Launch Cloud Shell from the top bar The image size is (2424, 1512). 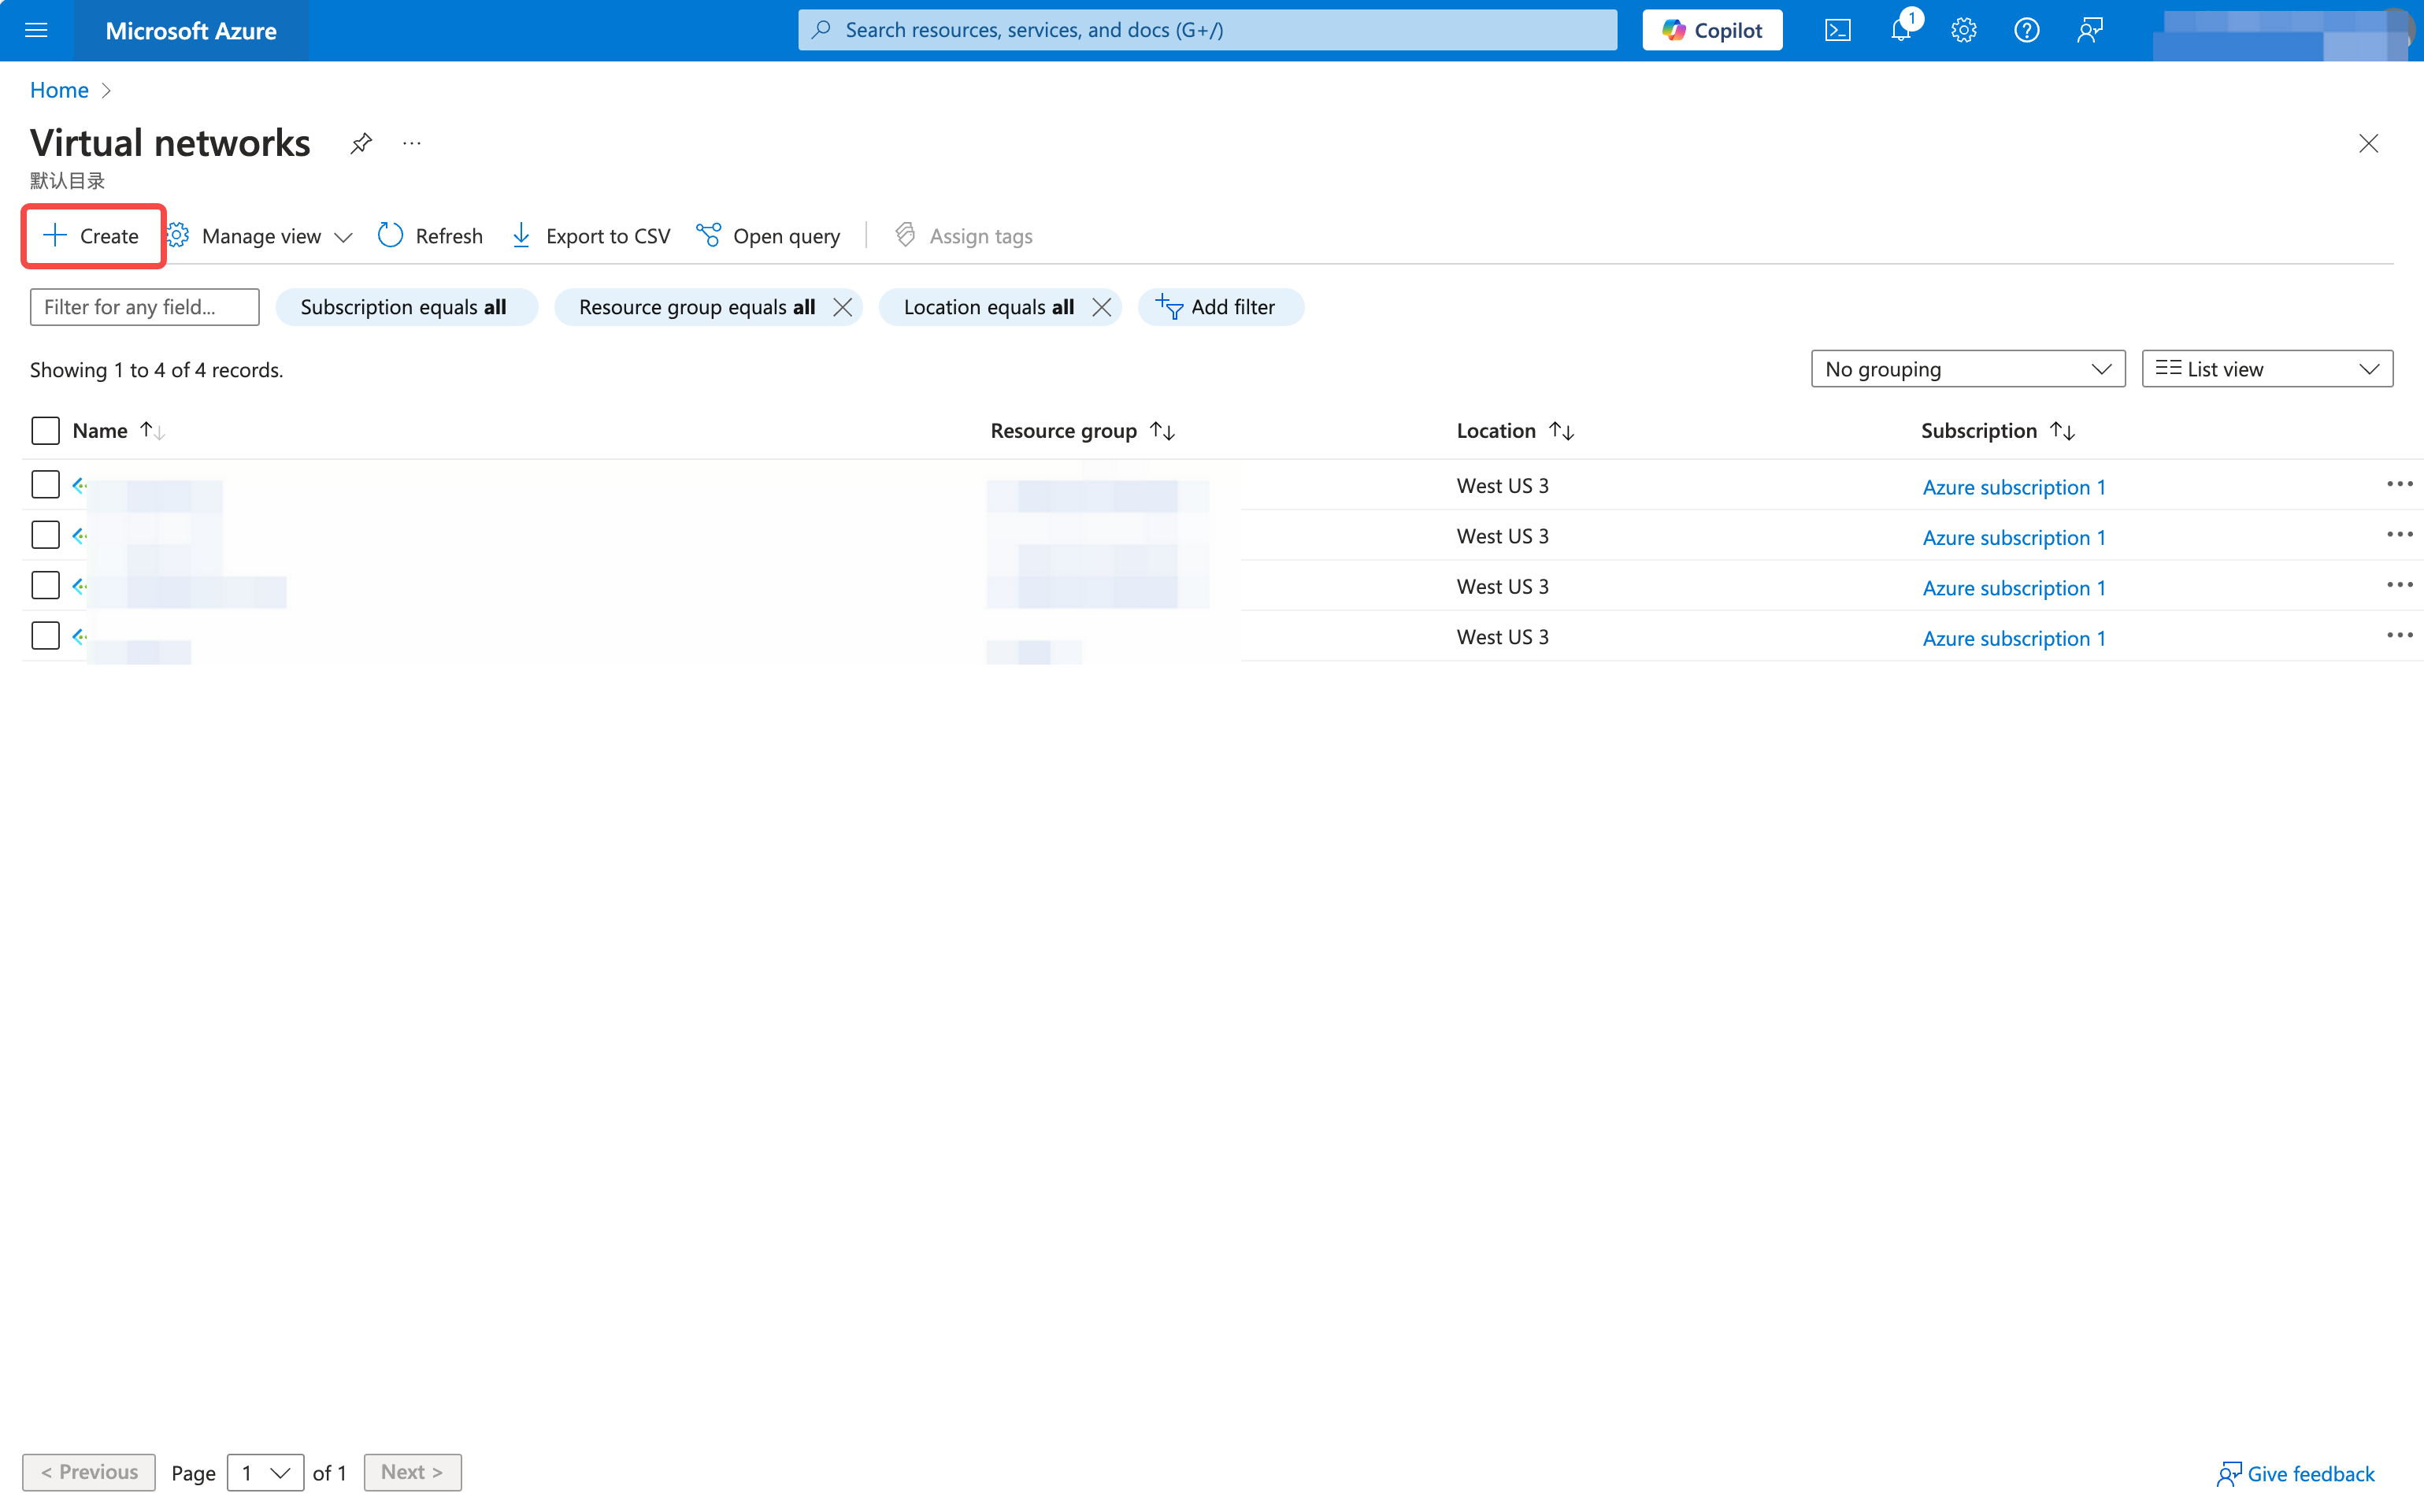click(1837, 30)
